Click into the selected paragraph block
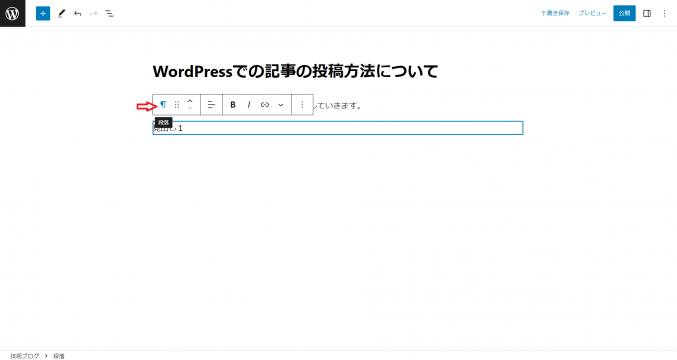The height and width of the screenshot is (360, 677). tap(338, 128)
